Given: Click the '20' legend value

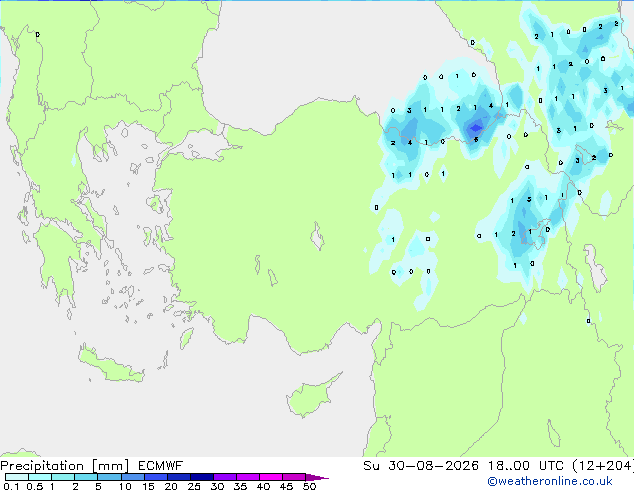Looking at the screenshot, I should (x=171, y=486).
